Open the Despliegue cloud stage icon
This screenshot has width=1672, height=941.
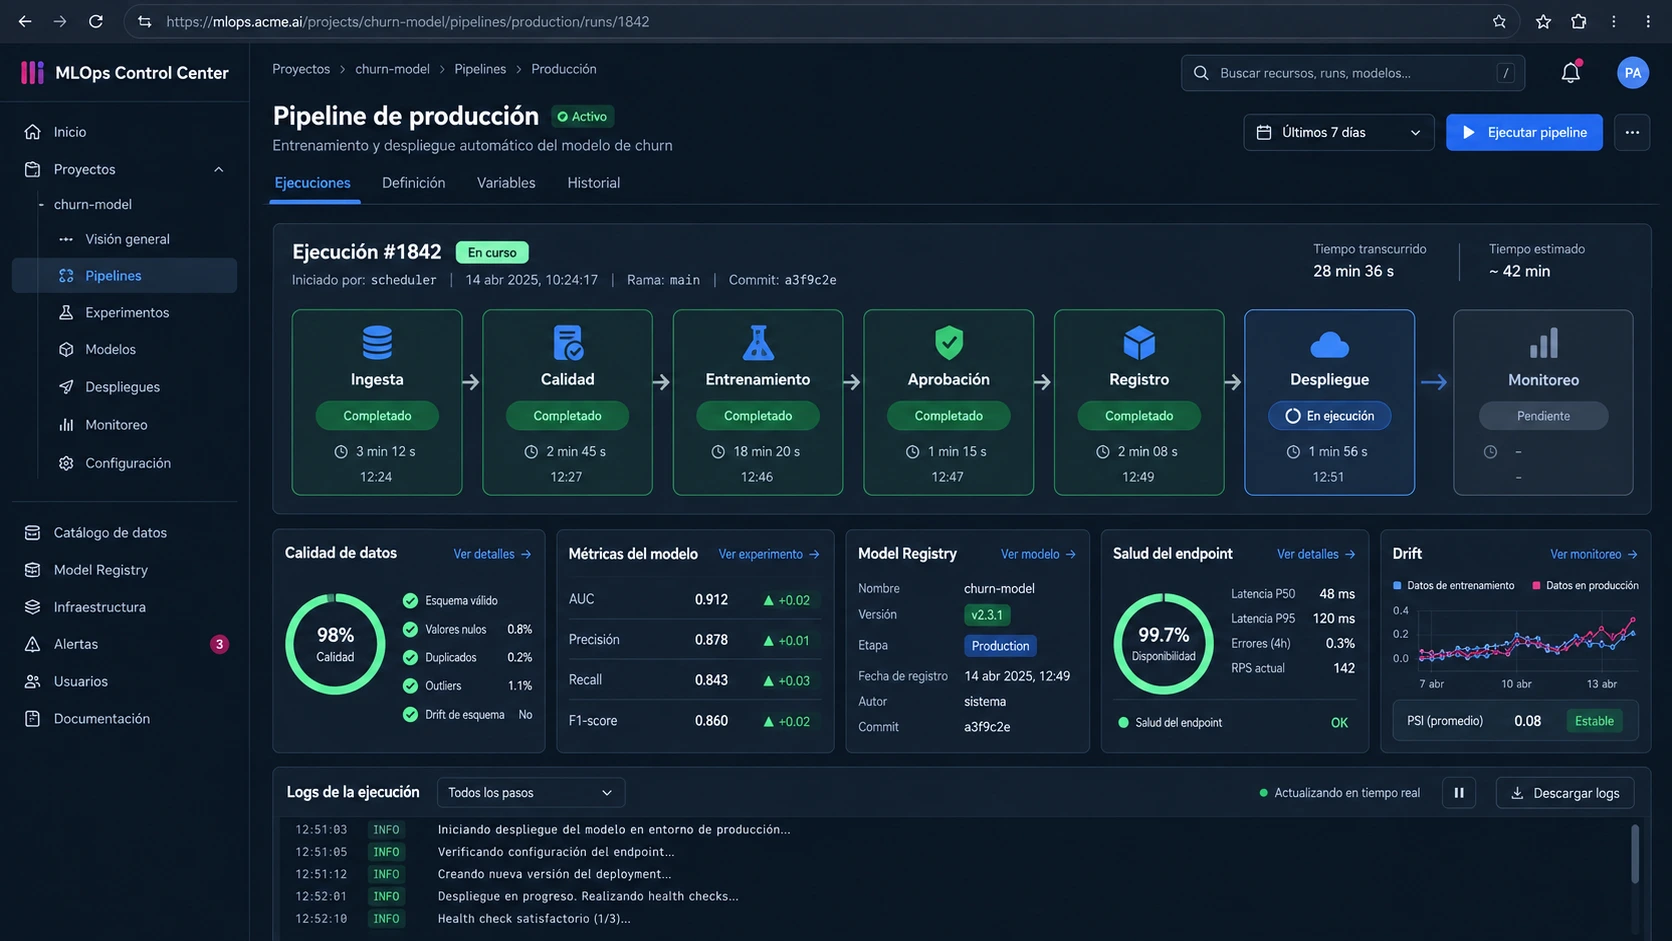coord(1329,345)
